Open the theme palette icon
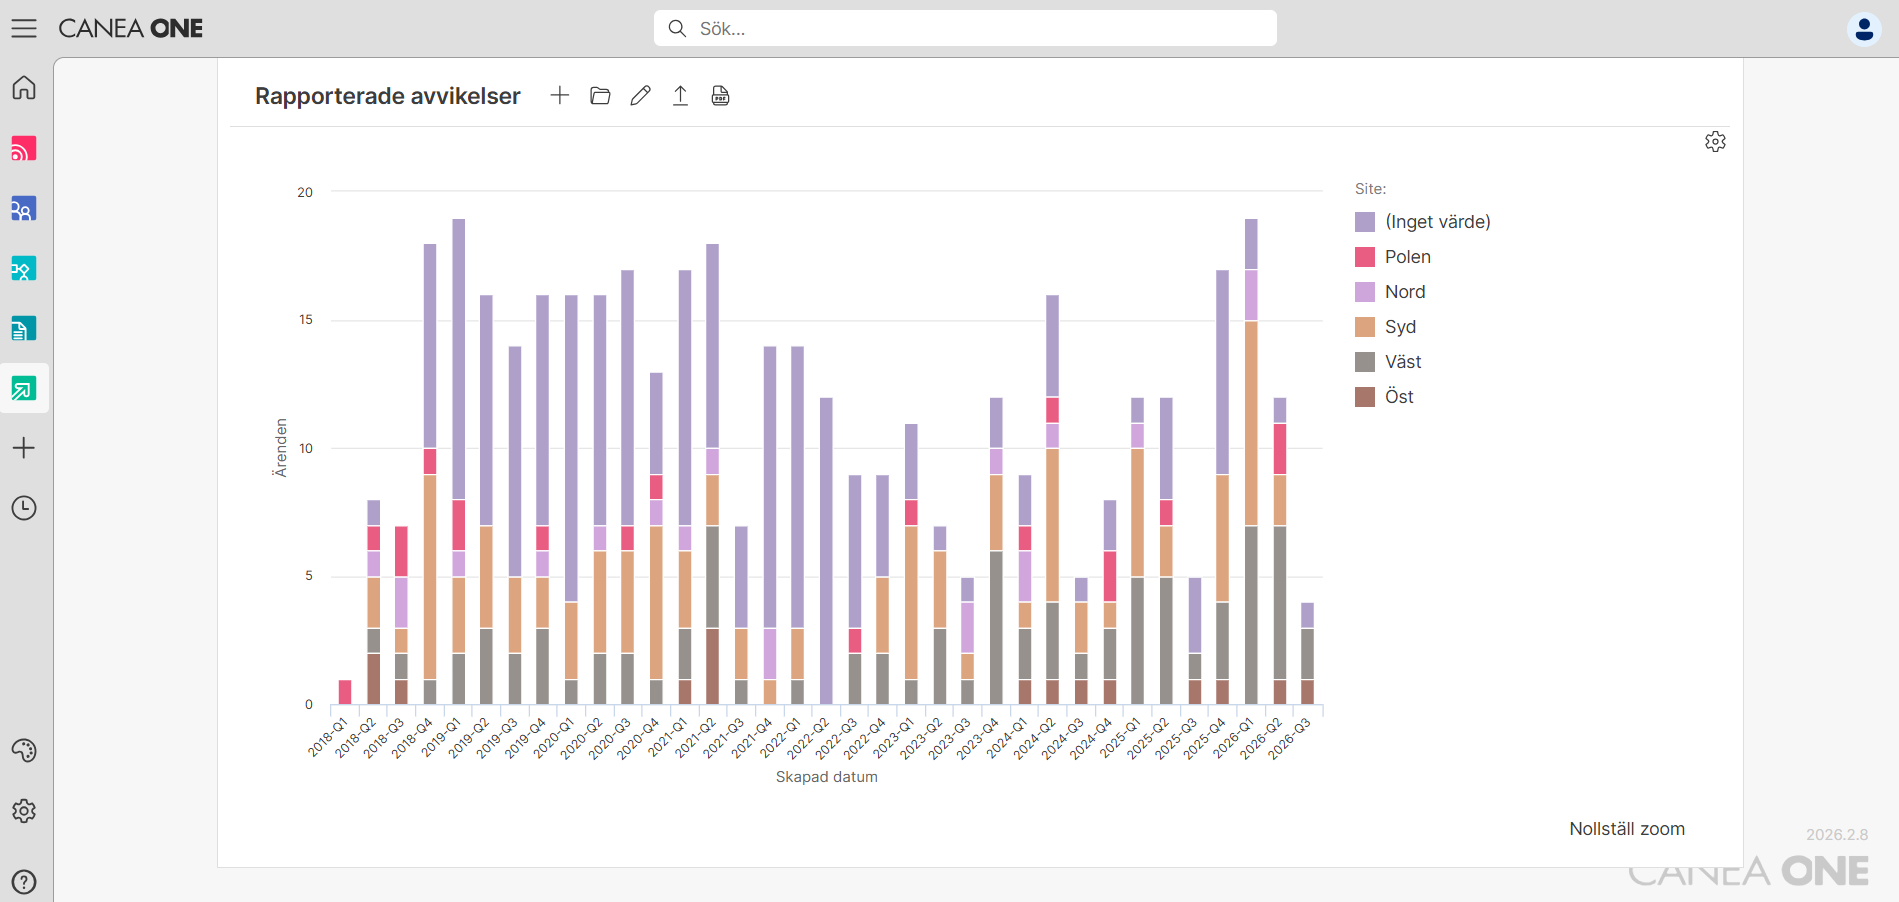 24,751
